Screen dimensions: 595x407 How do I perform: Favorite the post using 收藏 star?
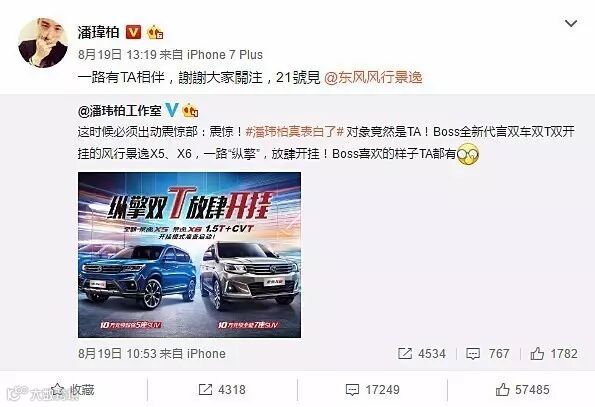72,390
